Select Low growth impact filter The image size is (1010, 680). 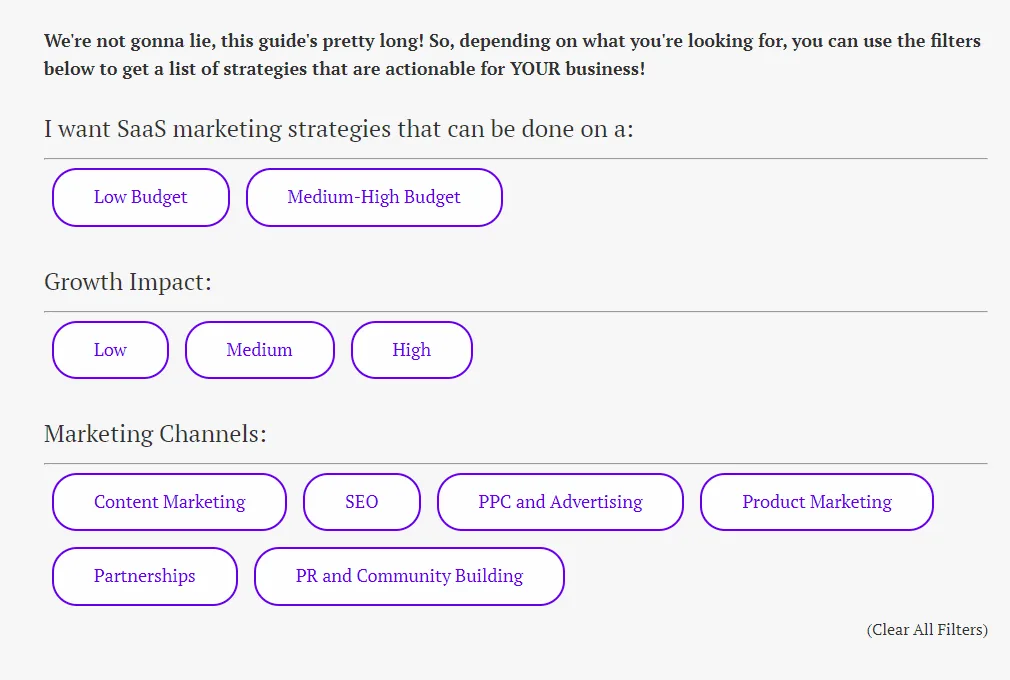110,350
